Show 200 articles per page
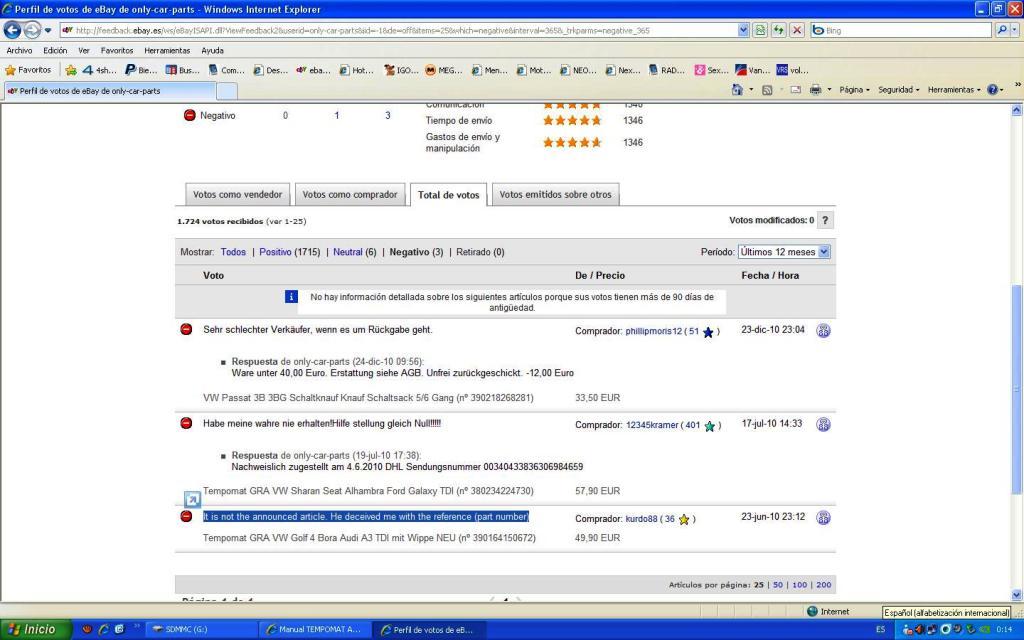The height and width of the screenshot is (640, 1024). click(x=824, y=585)
